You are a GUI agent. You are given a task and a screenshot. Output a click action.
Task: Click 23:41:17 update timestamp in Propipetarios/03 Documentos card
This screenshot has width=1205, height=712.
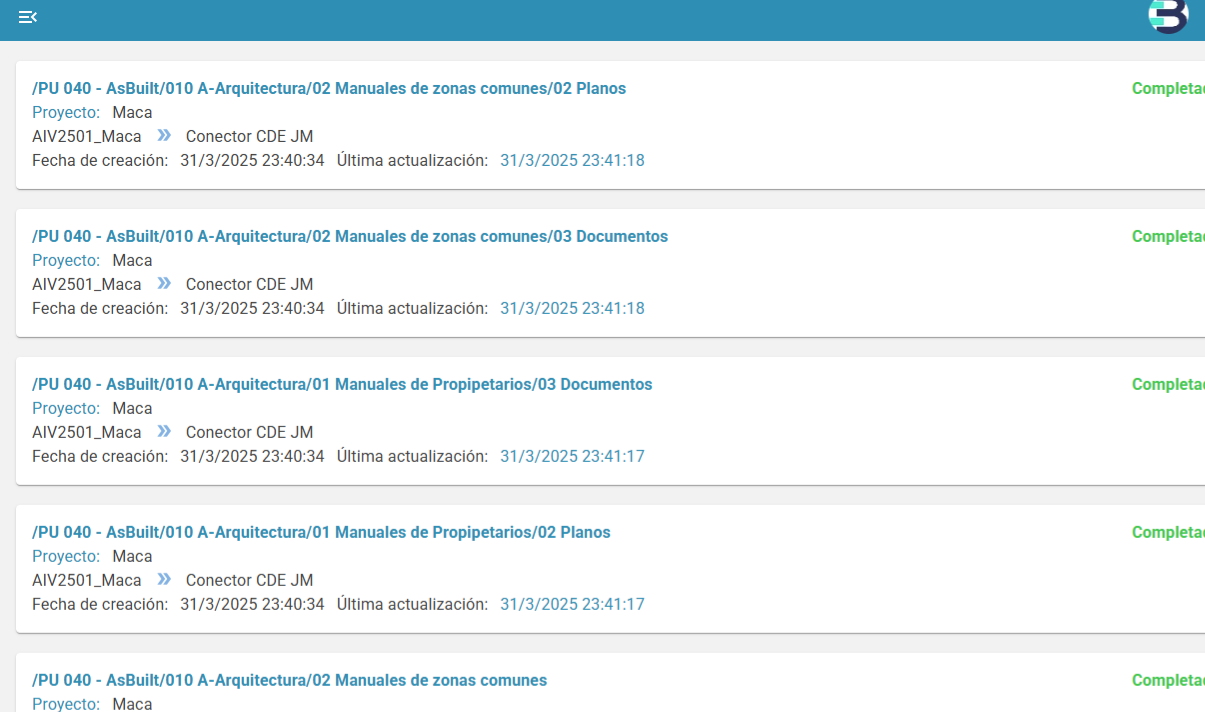(572, 456)
